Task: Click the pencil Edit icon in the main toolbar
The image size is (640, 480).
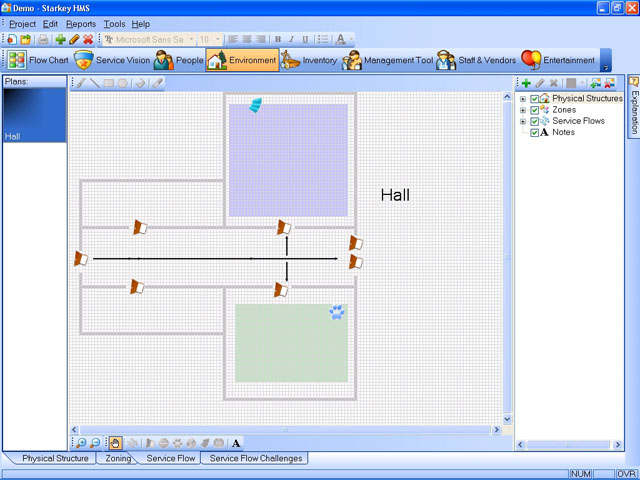Action: click(74, 39)
